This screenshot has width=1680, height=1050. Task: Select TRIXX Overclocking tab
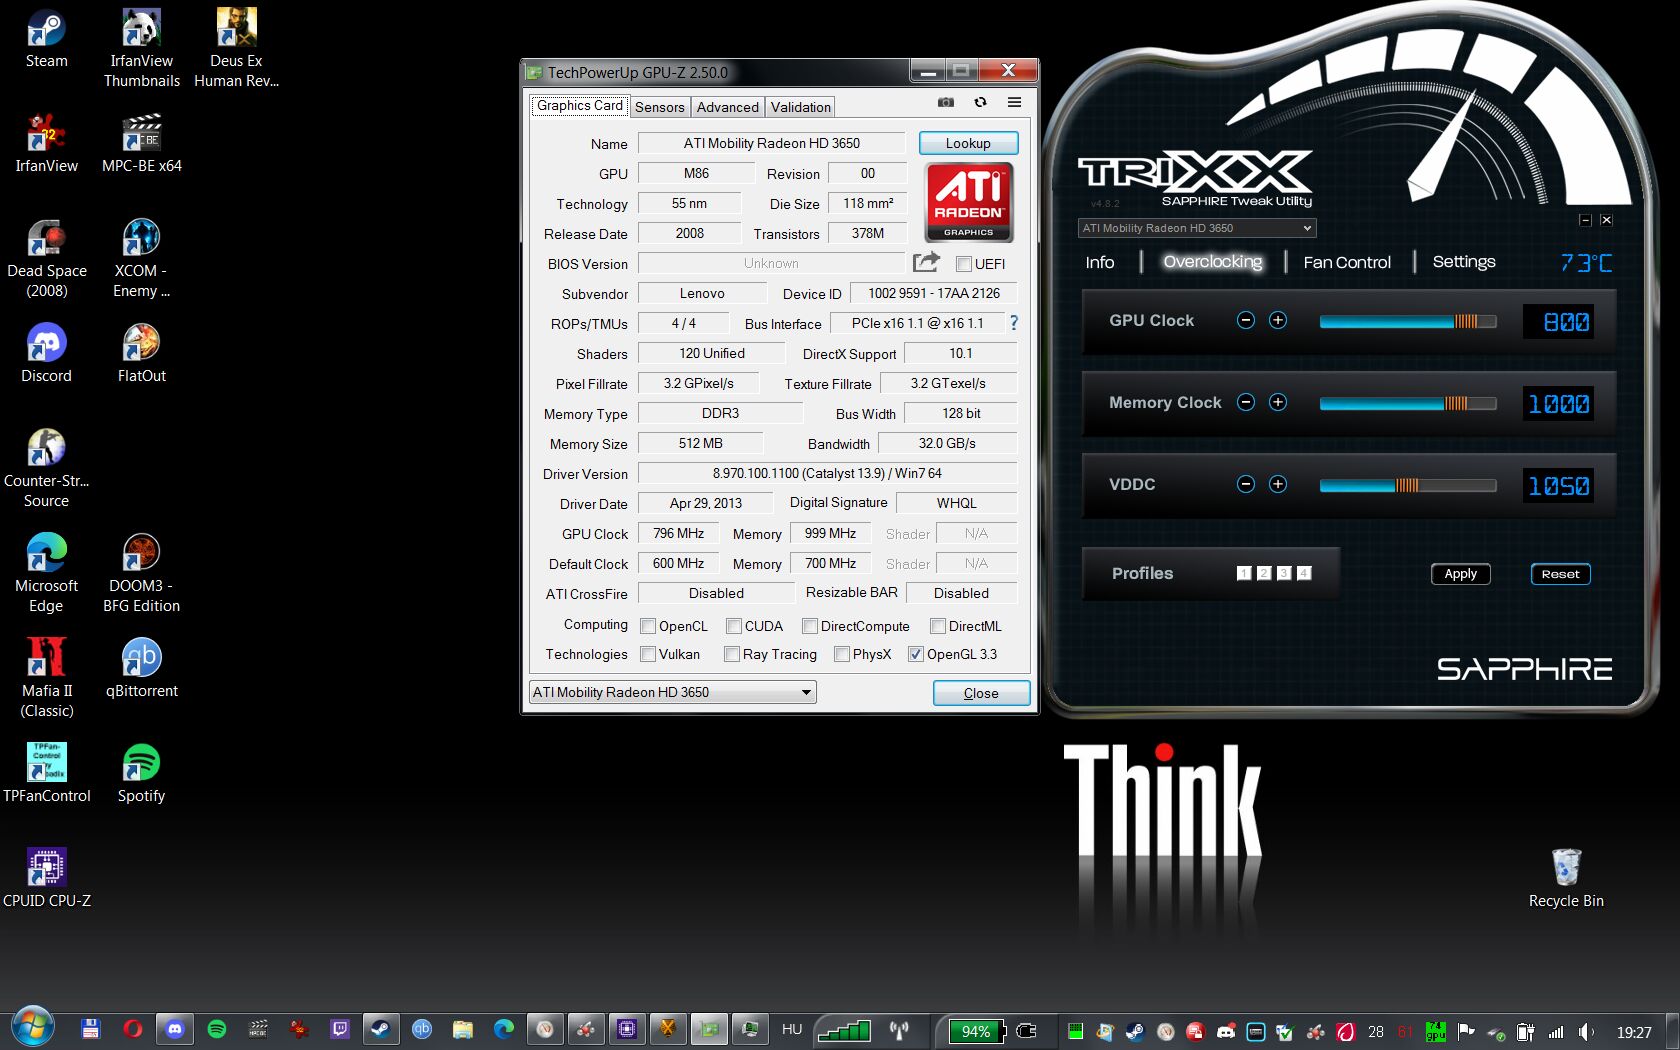coord(1213,262)
